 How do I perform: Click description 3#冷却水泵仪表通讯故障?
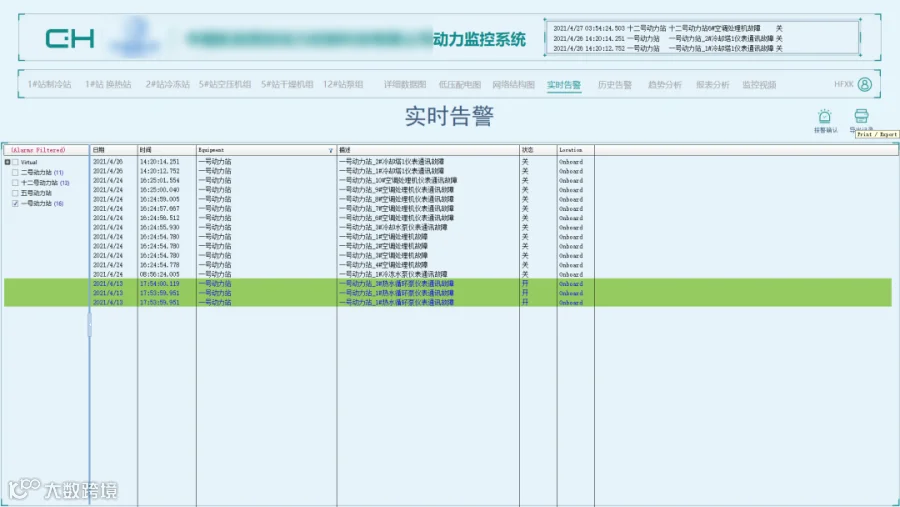pyautogui.click(x=393, y=227)
